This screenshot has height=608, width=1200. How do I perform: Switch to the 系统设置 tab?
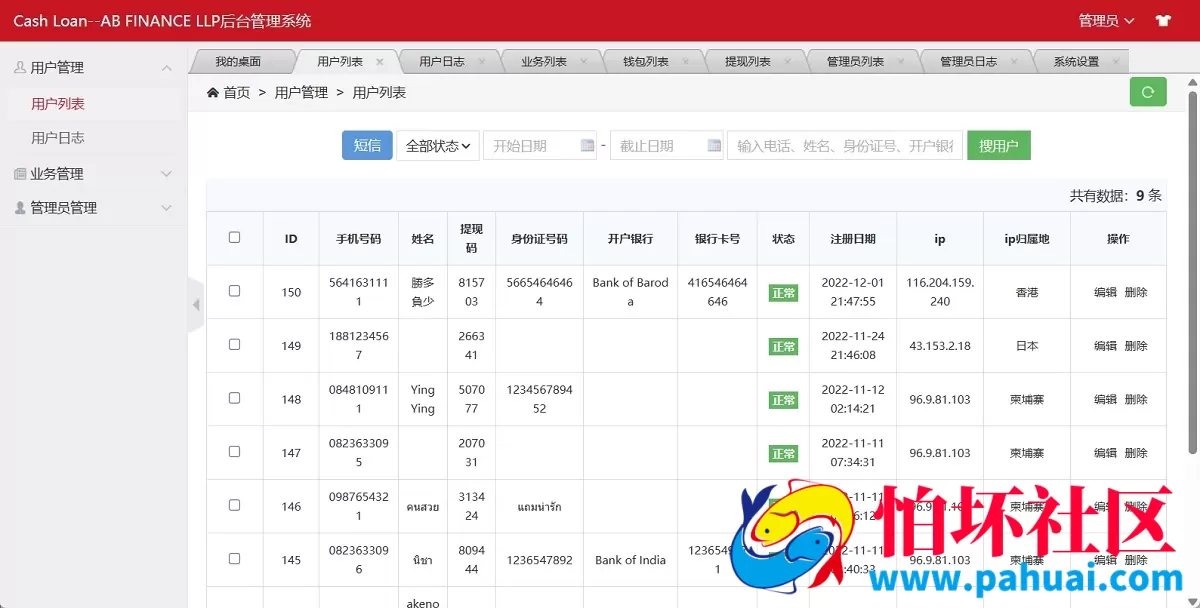click(x=1076, y=61)
